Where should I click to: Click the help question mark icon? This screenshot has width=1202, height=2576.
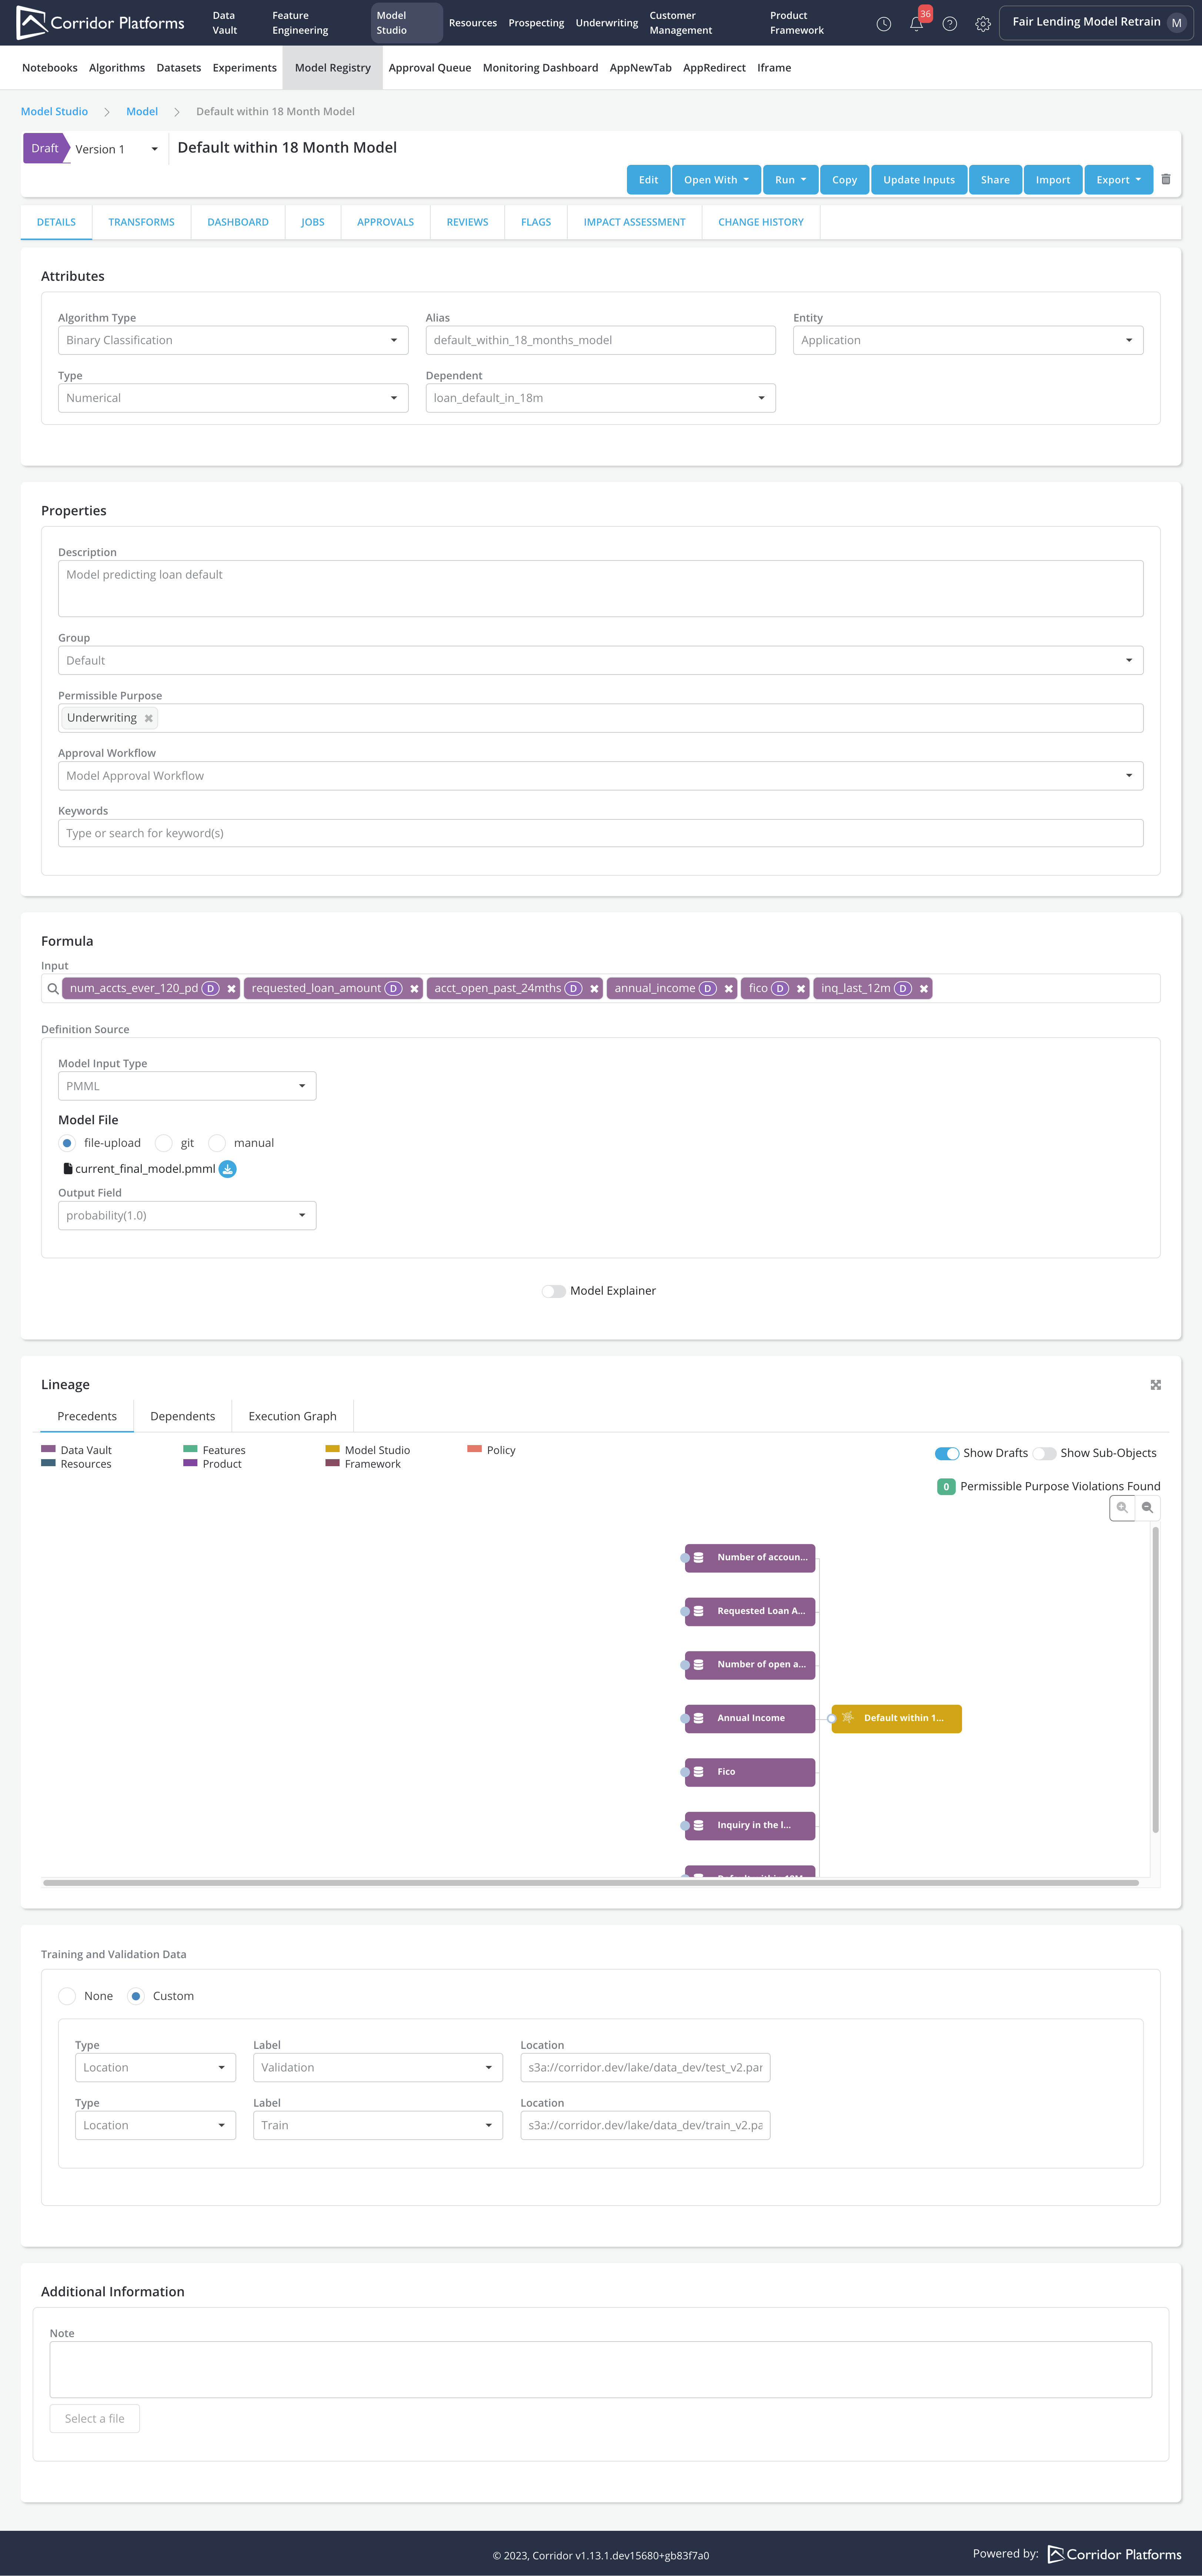click(949, 24)
